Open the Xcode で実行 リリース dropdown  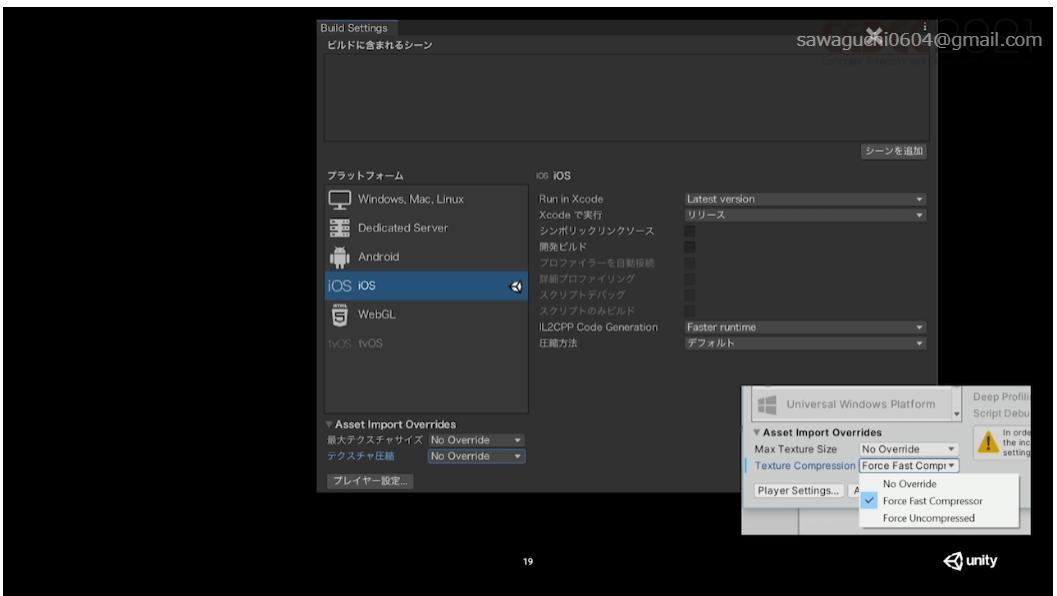coord(805,215)
